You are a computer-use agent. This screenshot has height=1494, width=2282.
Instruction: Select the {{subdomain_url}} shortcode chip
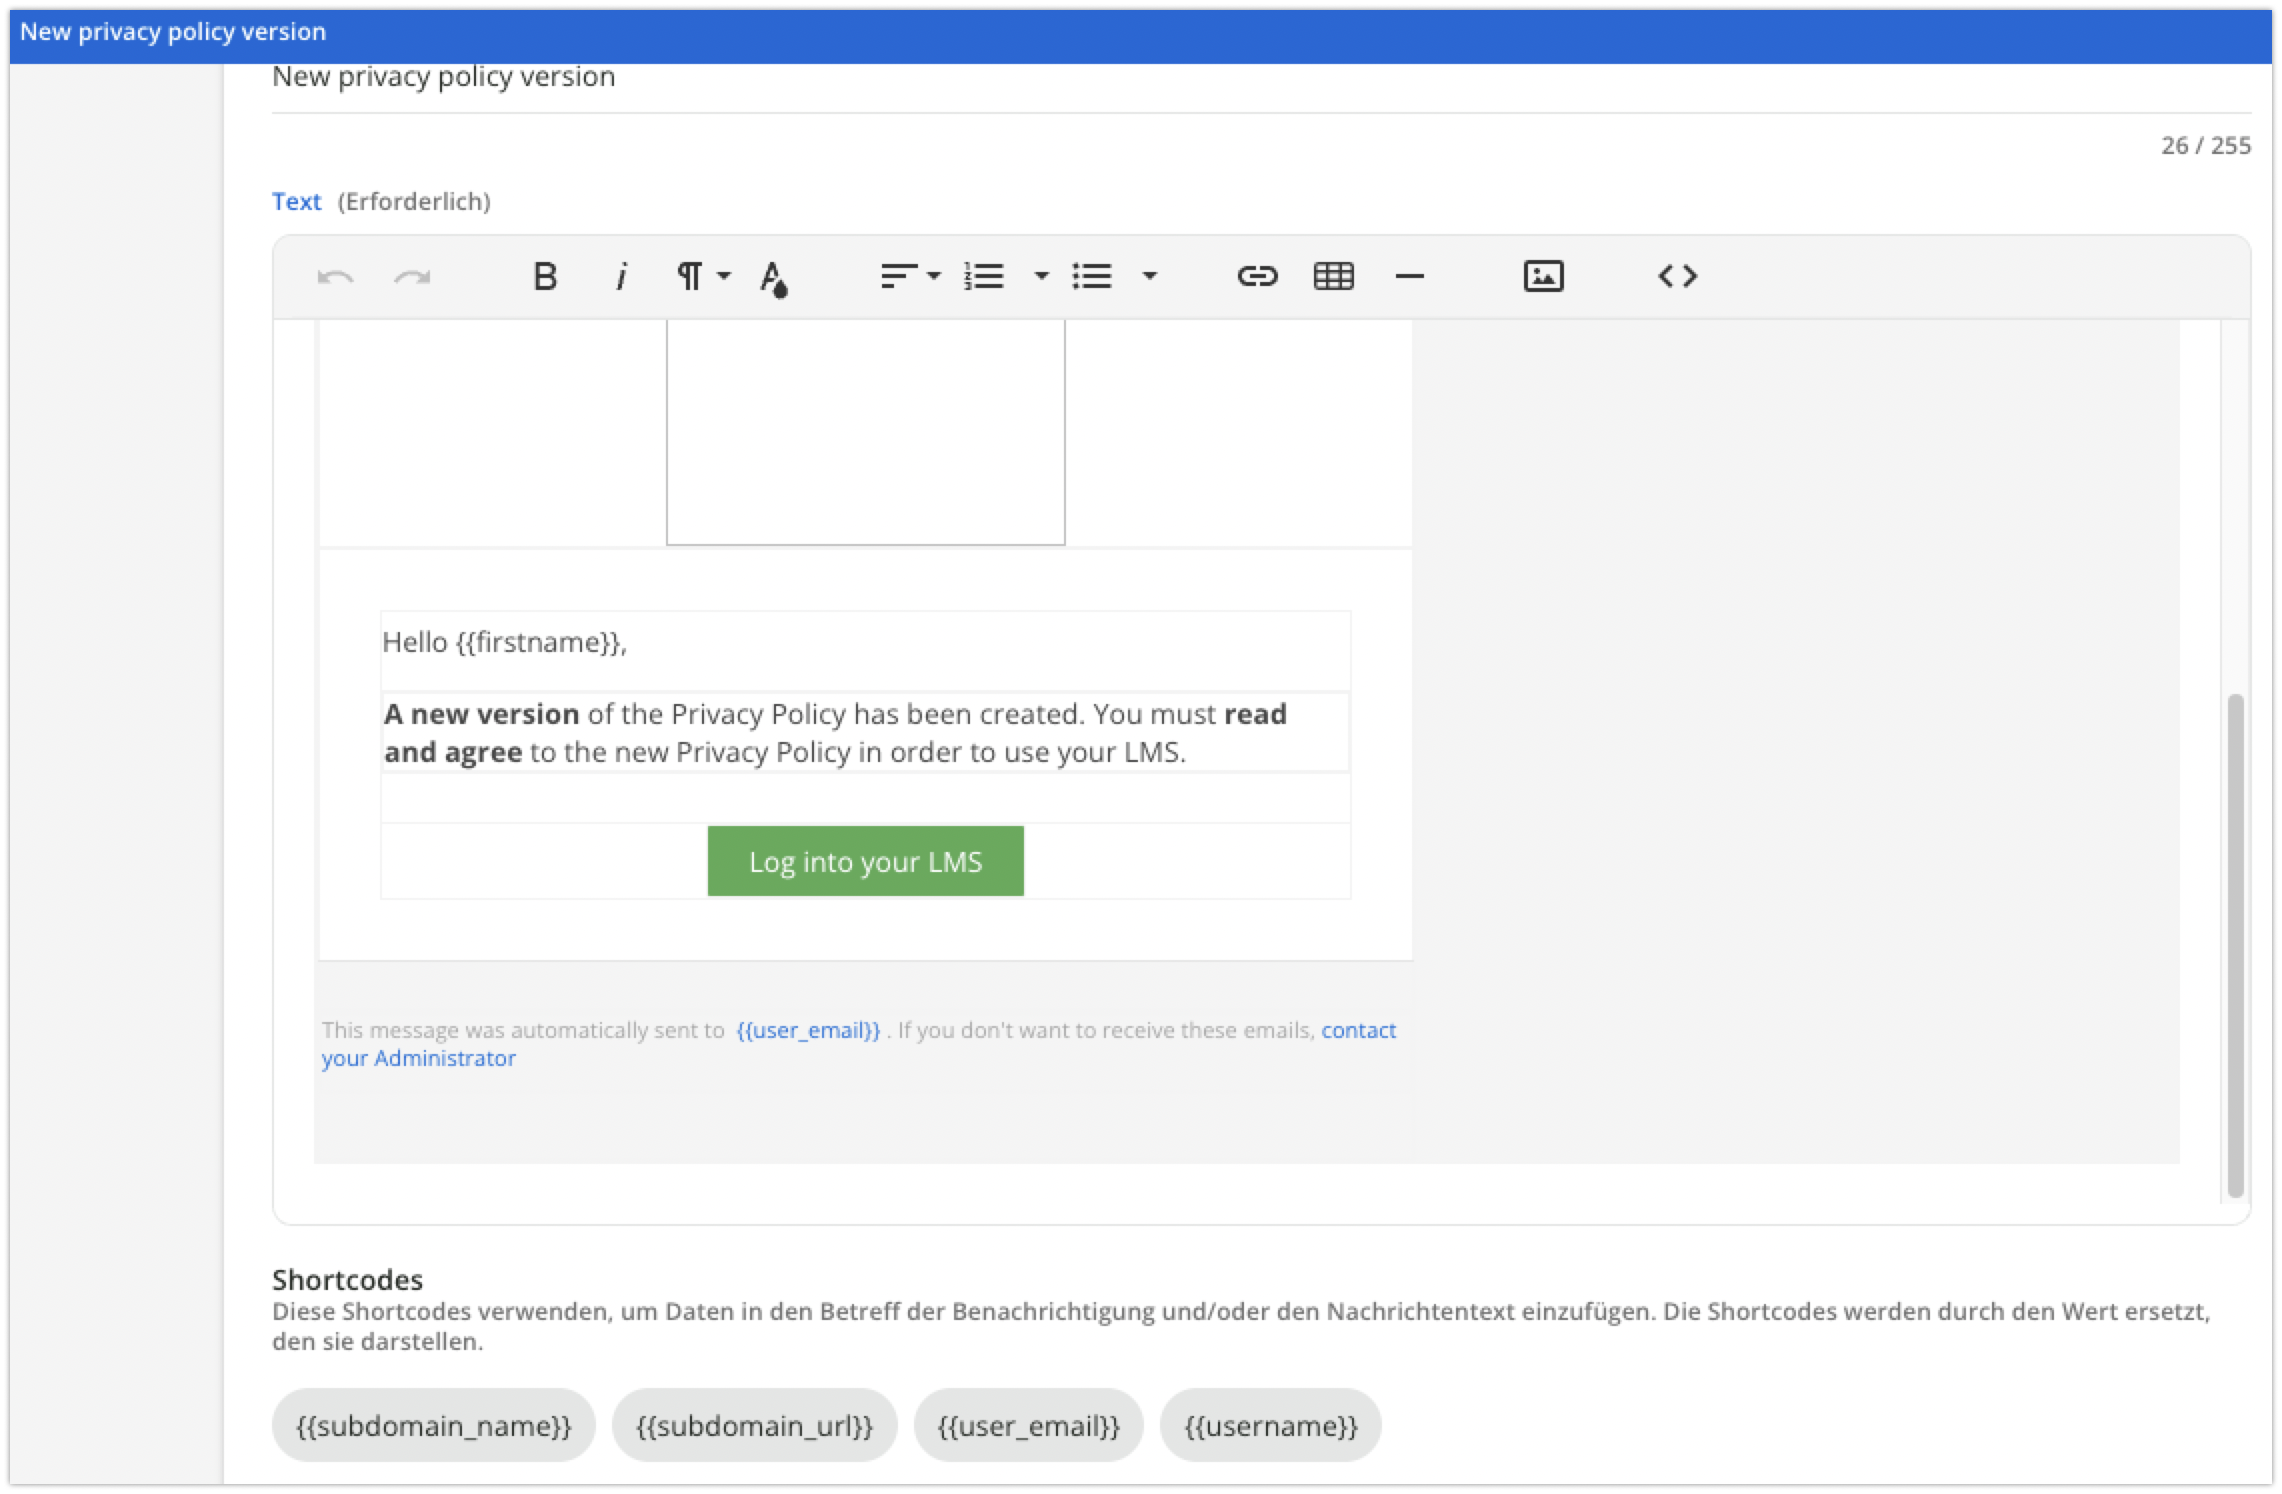tap(754, 1425)
